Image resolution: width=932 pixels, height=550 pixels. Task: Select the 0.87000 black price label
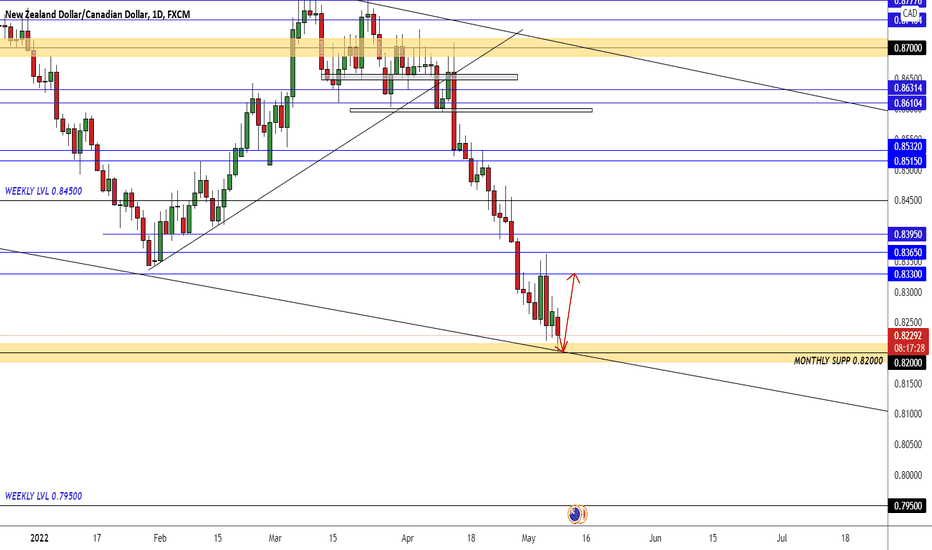[907, 48]
